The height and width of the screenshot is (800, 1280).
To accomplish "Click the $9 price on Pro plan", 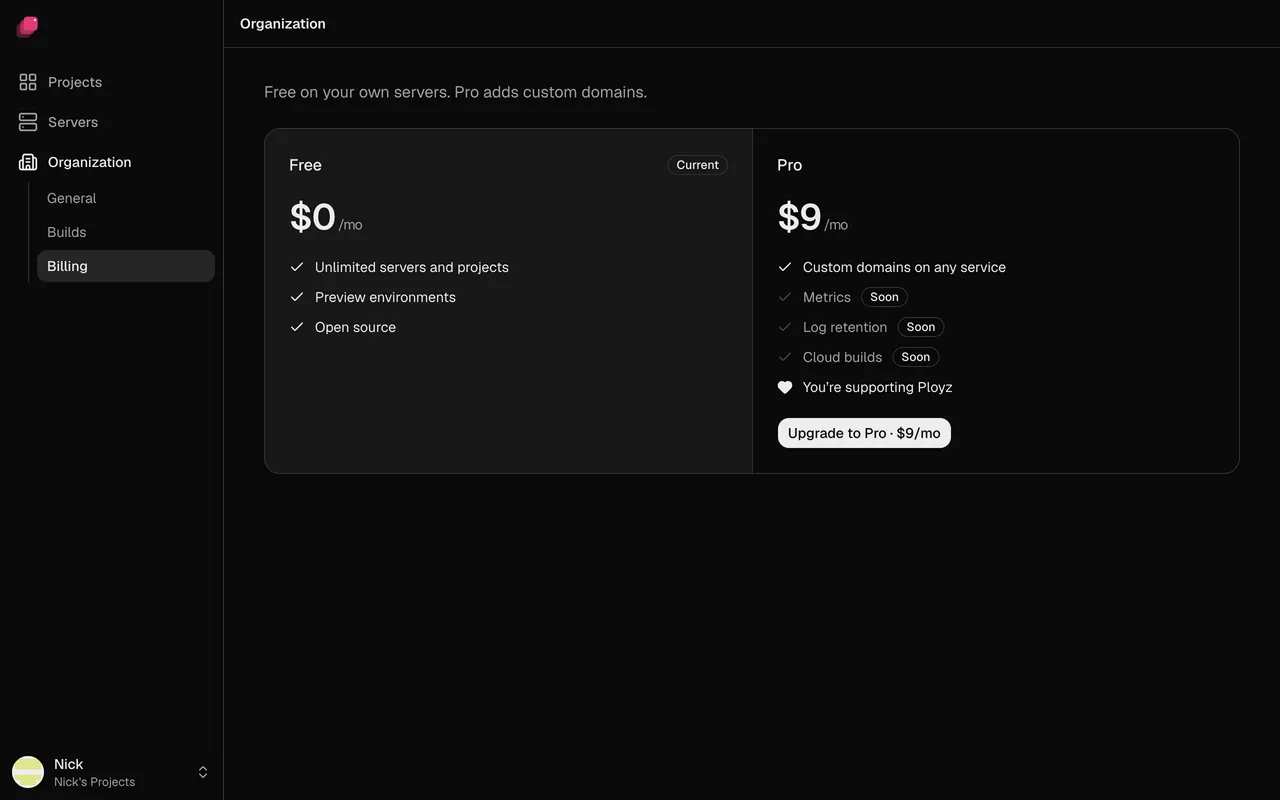I will point(799,217).
